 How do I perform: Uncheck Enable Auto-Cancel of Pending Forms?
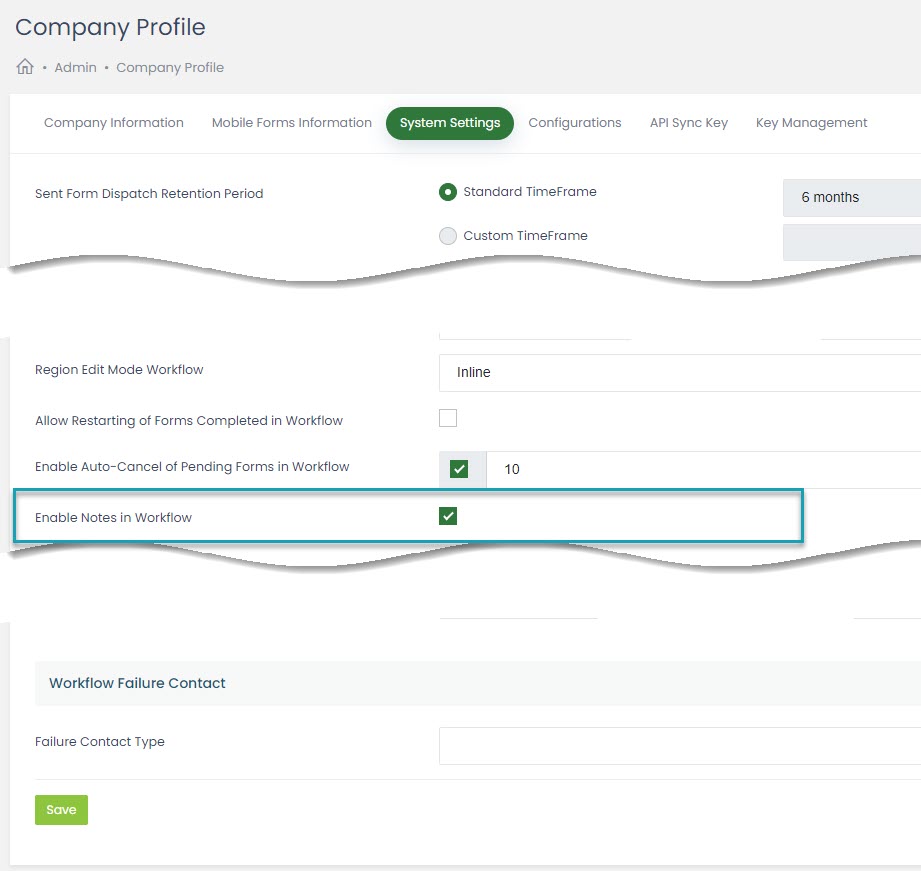tap(459, 469)
